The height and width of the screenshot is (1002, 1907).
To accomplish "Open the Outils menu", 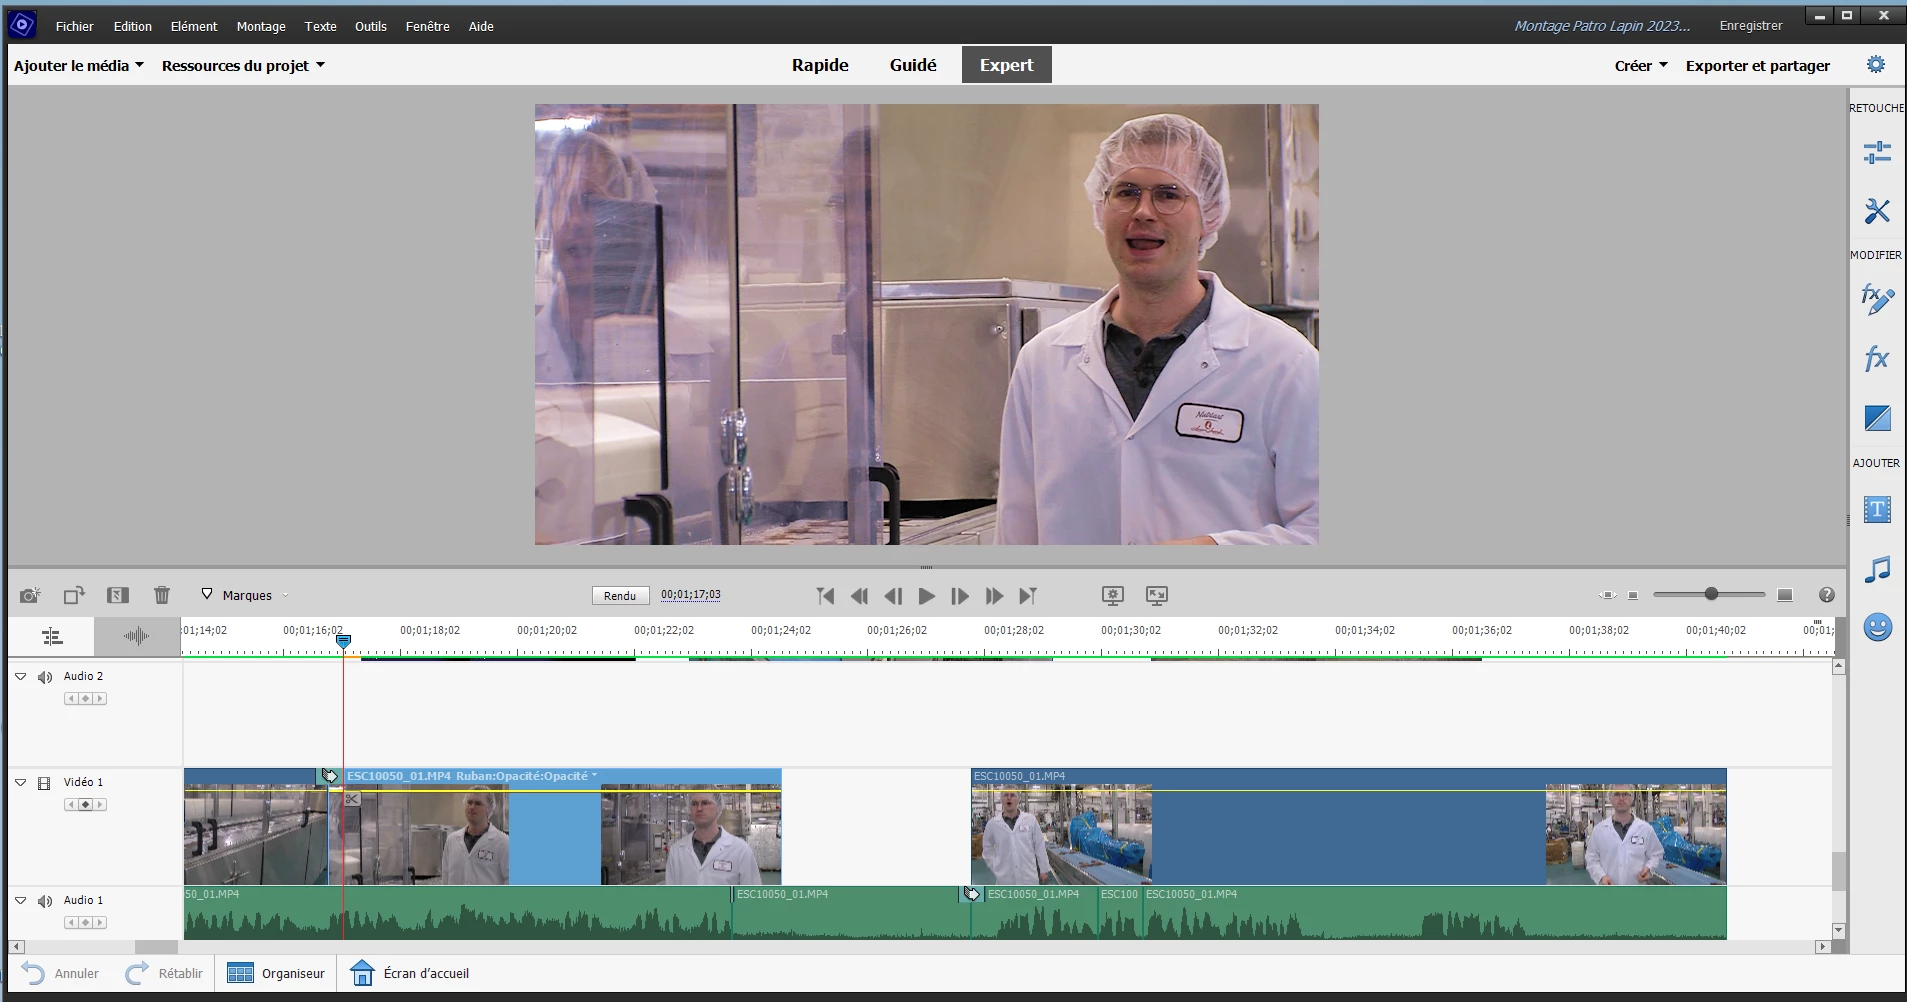I will (371, 26).
